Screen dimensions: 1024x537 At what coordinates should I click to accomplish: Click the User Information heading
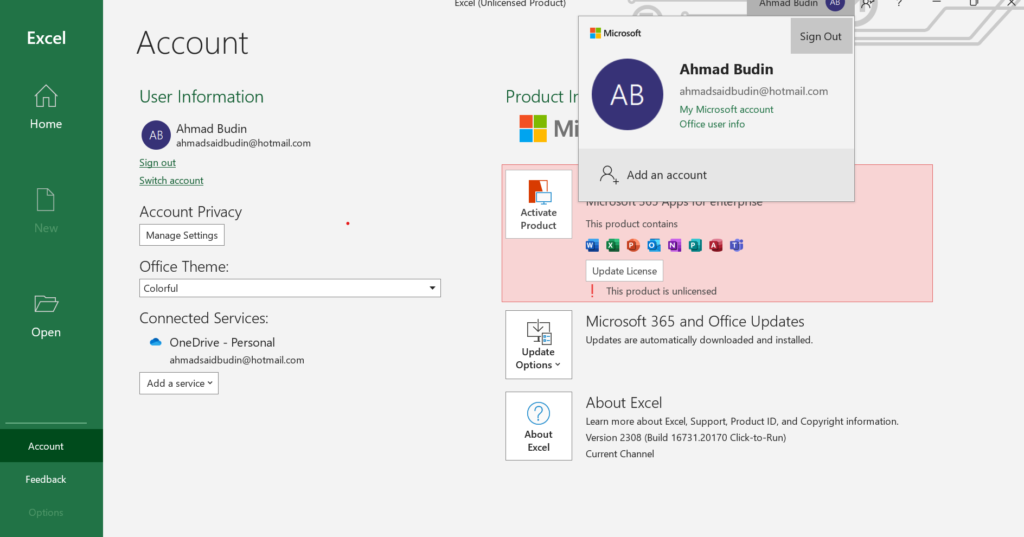point(202,97)
